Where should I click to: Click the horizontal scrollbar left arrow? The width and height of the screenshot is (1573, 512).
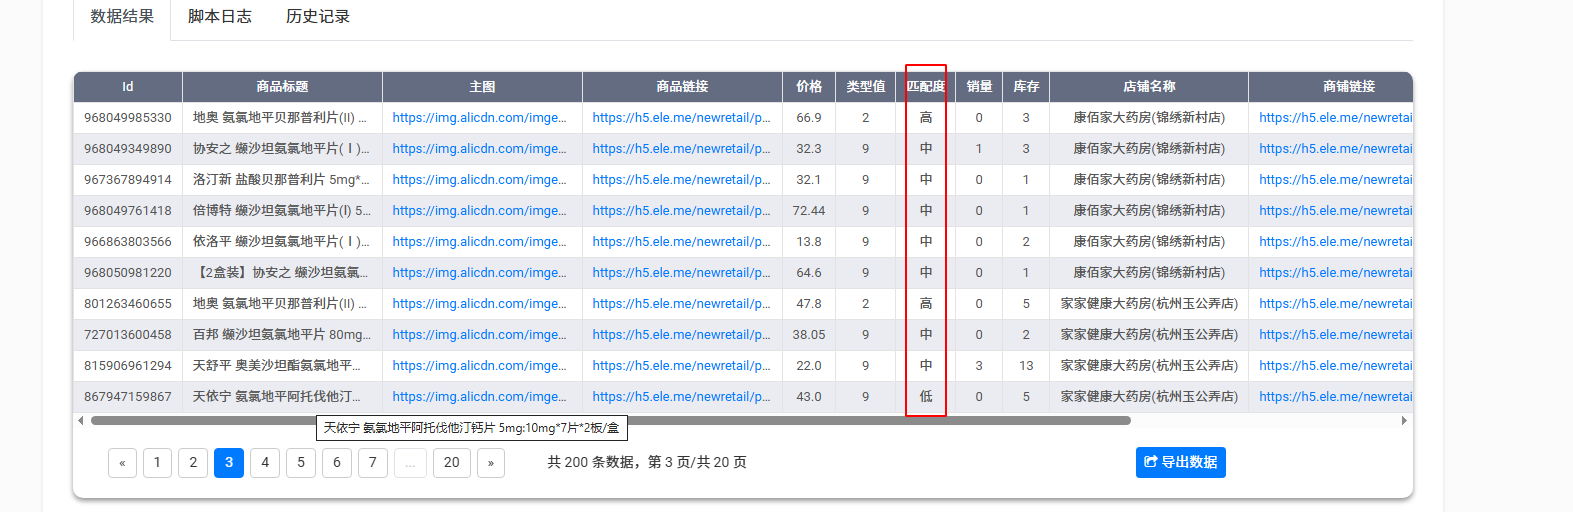tap(81, 421)
